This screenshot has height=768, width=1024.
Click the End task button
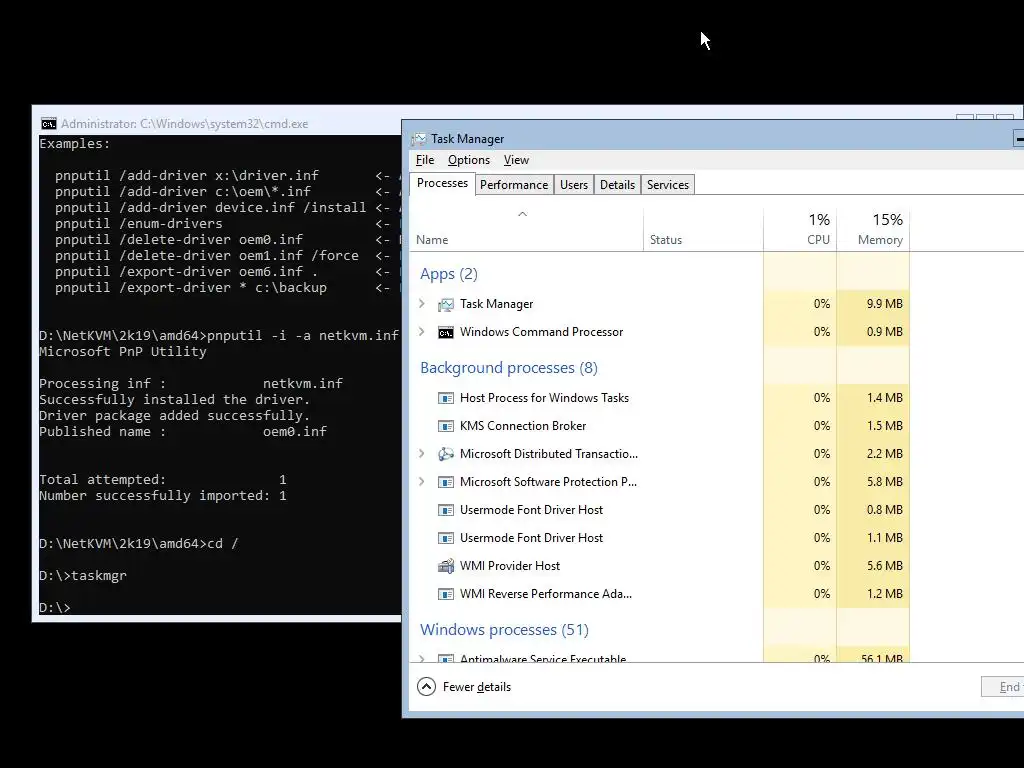point(1002,687)
